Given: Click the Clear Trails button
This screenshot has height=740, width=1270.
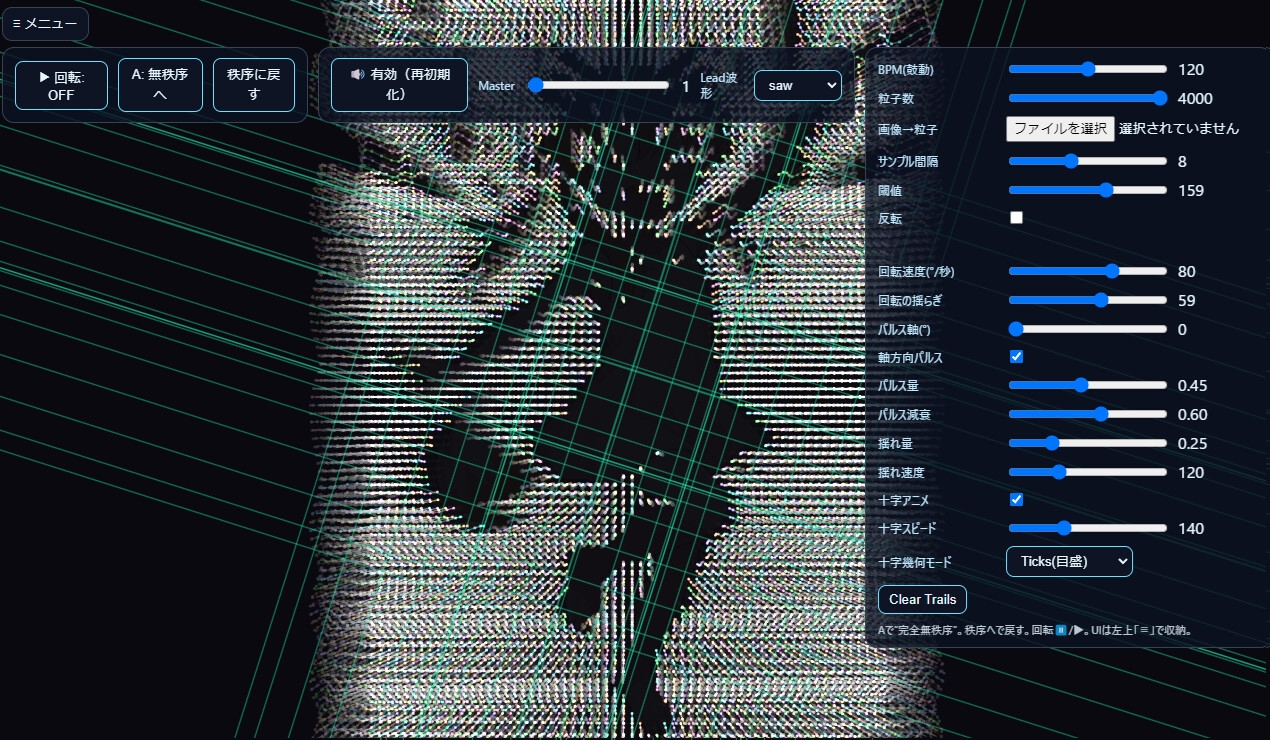Looking at the screenshot, I should point(922,599).
